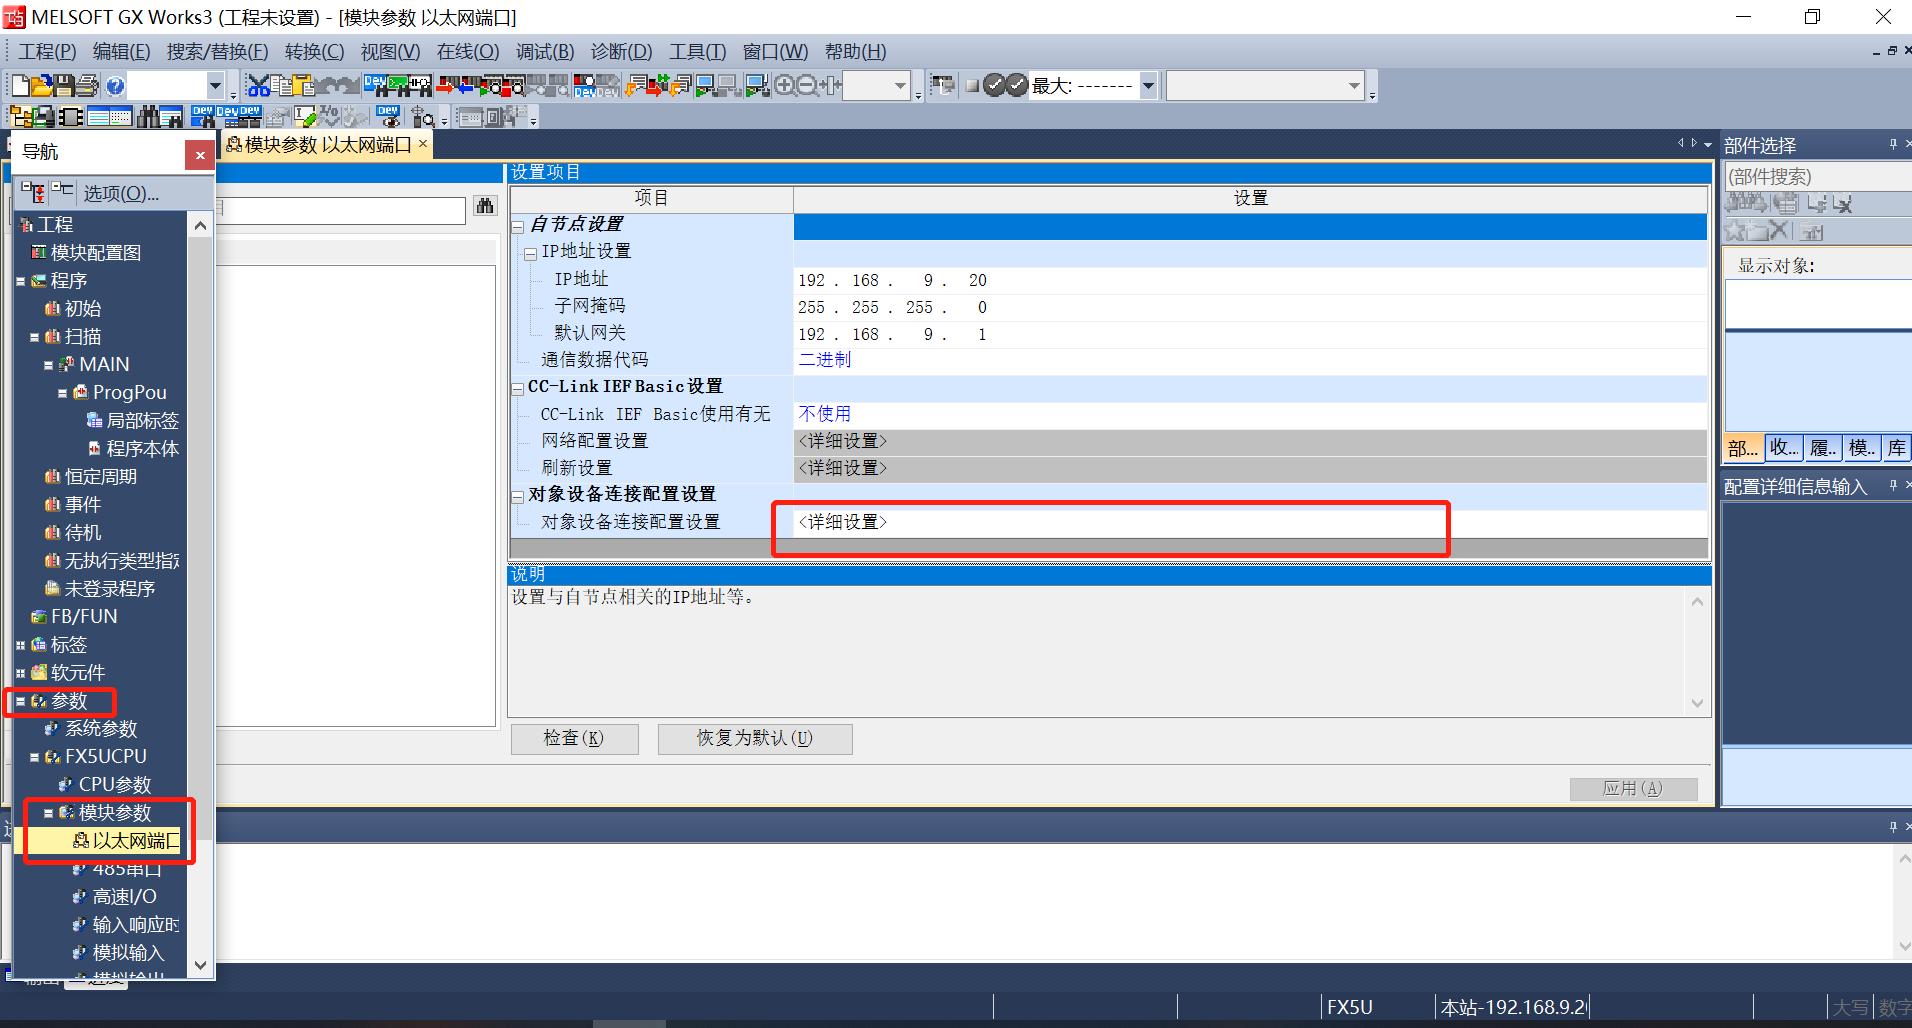Screen dimensions: 1912x1028
Task: Toggle pin on 部件选择 panel
Action: (x=1892, y=145)
